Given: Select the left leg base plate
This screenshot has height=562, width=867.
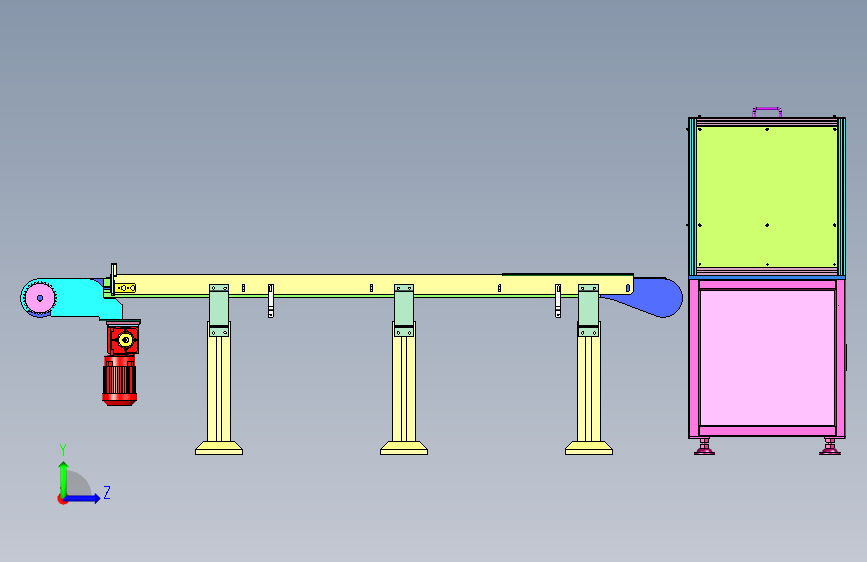Looking at the screenshot, I should pos(219,448).
